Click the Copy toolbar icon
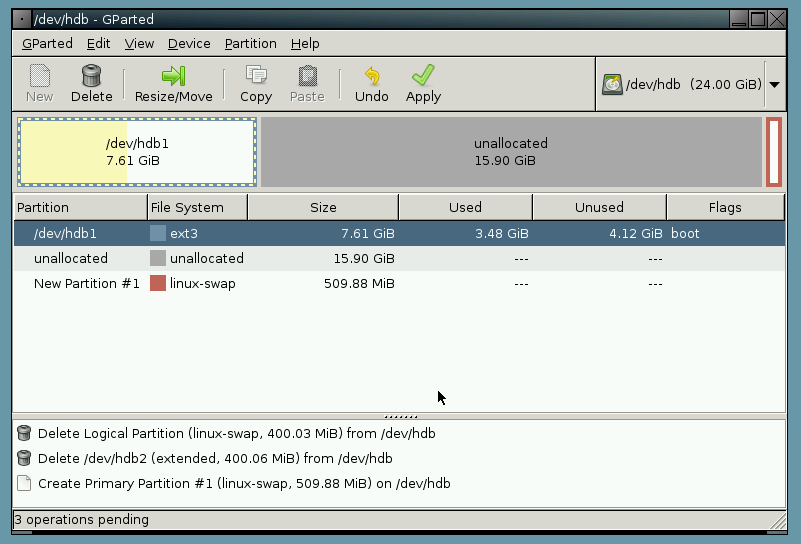Image resolution: width=801 pixels, height=544 pixels. 256,76
